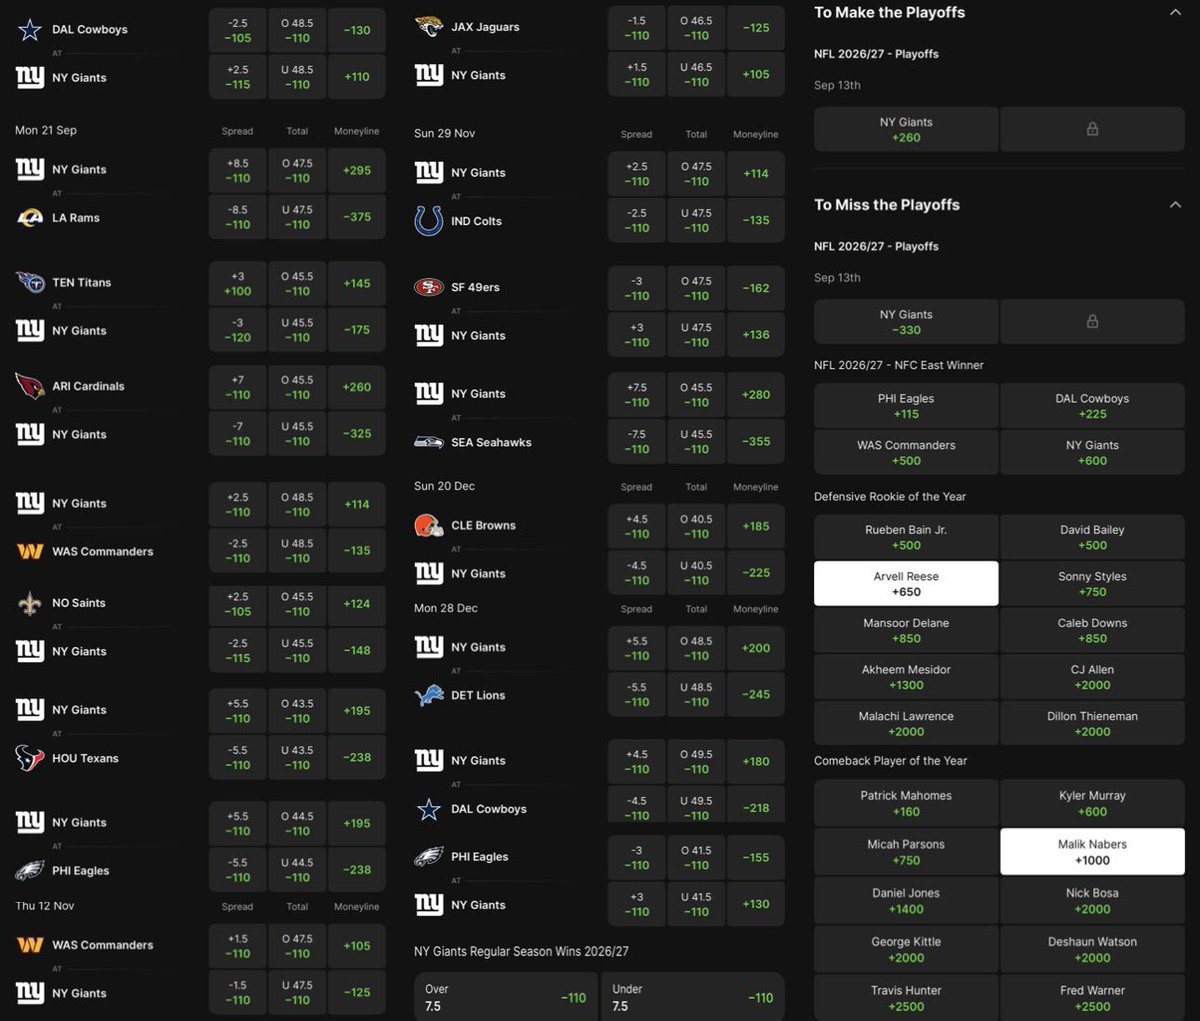
Task: Toggle the Sonny Styles +750 rookie pick
Action: click(1092, 583)
